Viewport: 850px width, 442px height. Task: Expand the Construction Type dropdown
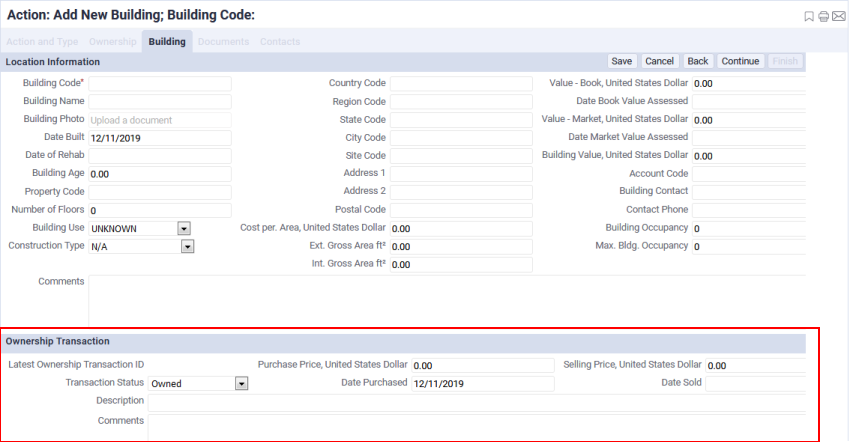pos(187,246)
